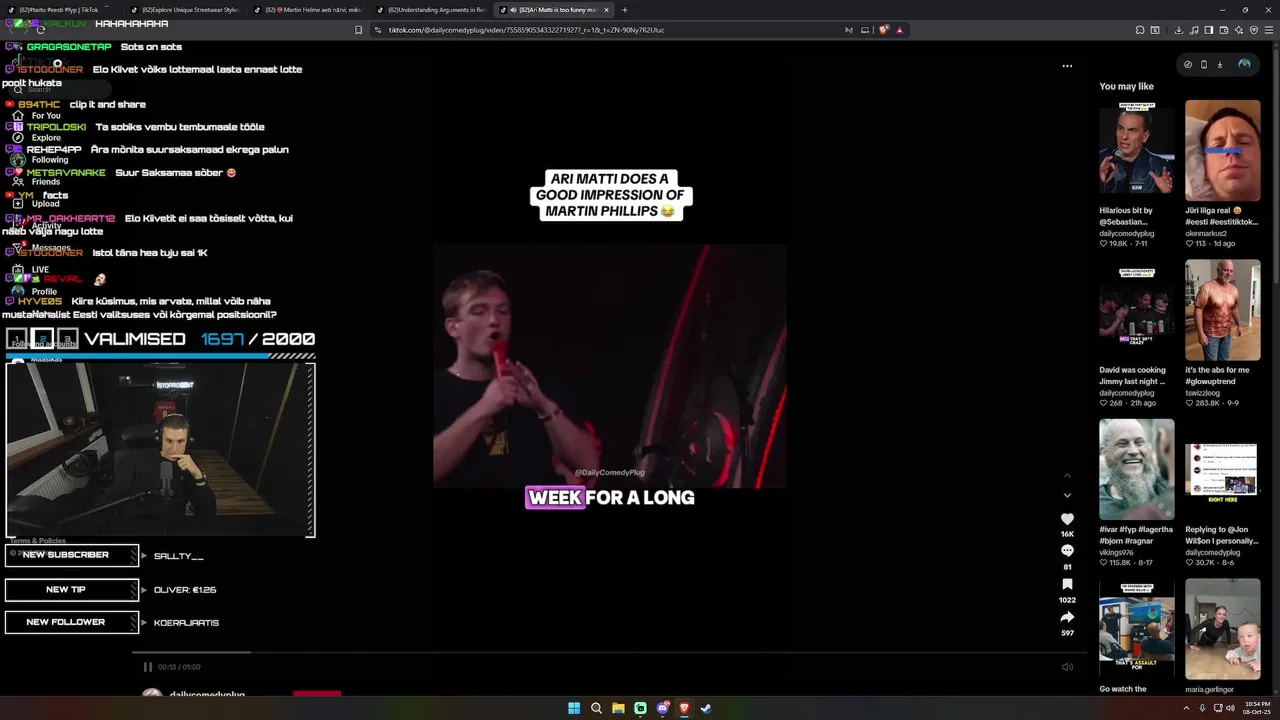Visit vikings976 creator link
This screenshot has height=720, width=1280.
(1116, 552)
